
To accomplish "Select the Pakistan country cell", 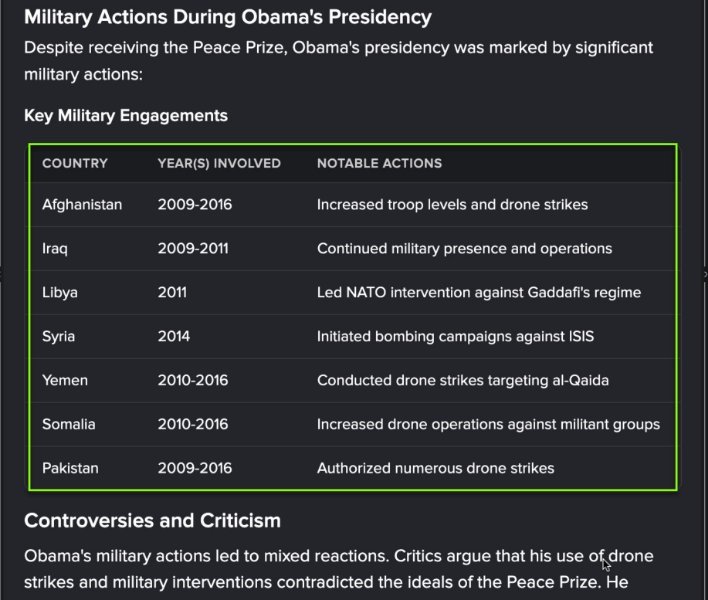I will [70, 468].
